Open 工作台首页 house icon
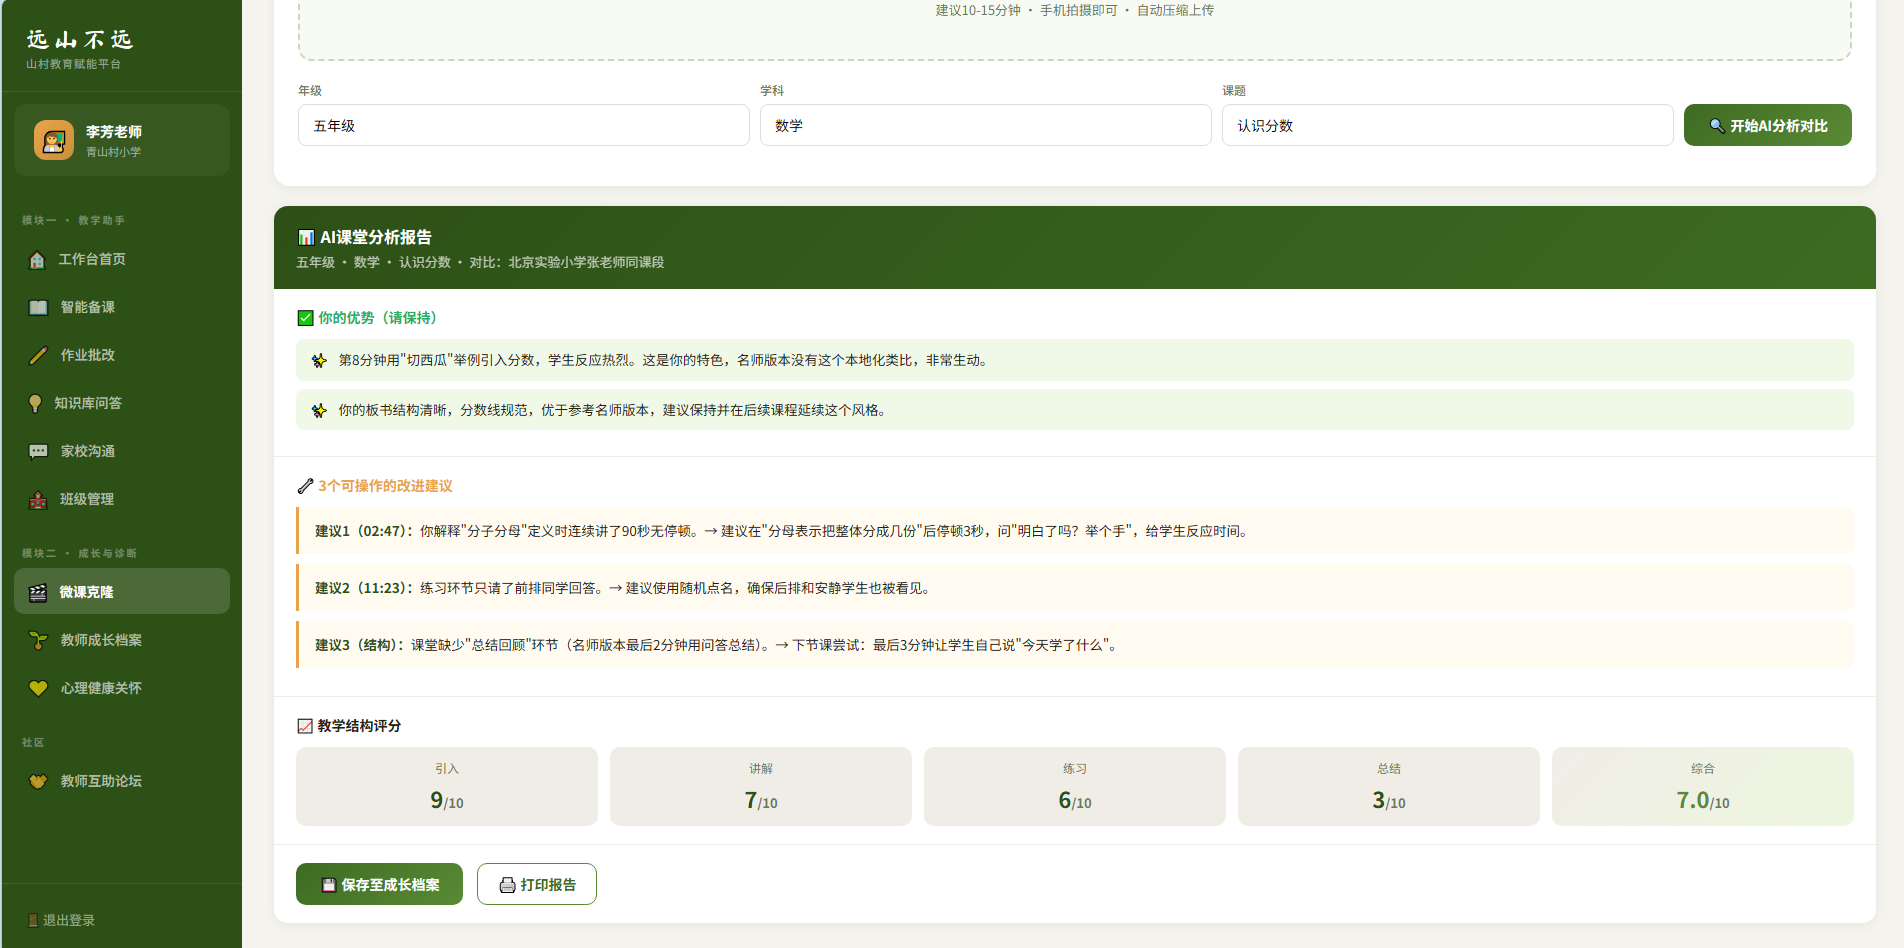 pos(37,260)
